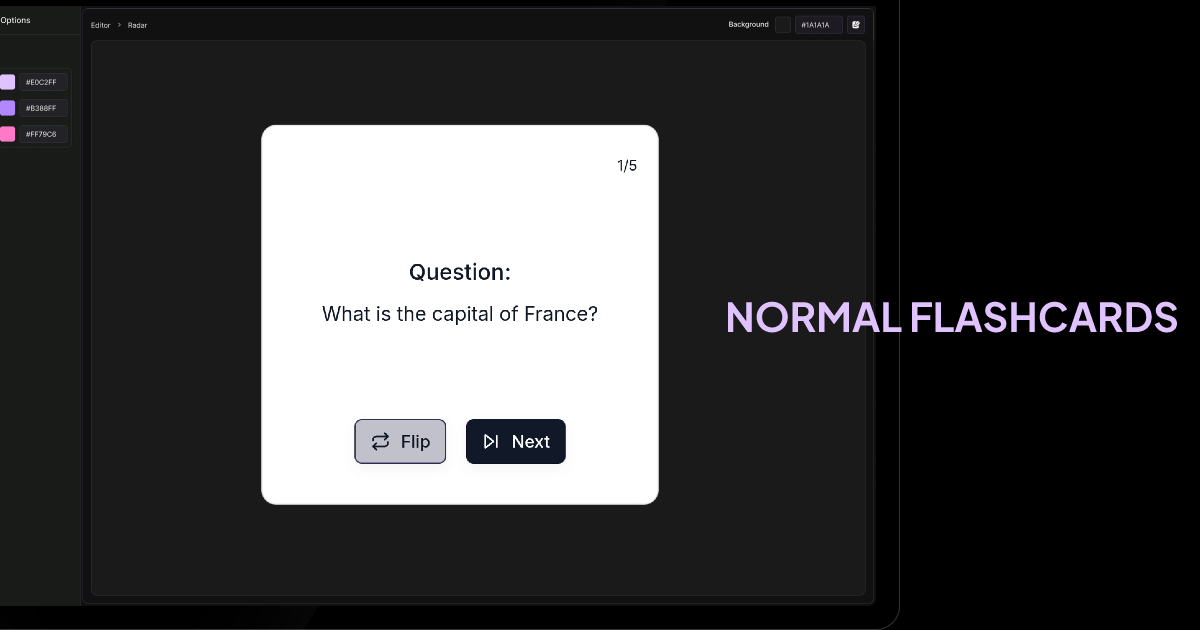Select the #B388FF color swatch
The image size is (1200, 630).
(8, 108)
